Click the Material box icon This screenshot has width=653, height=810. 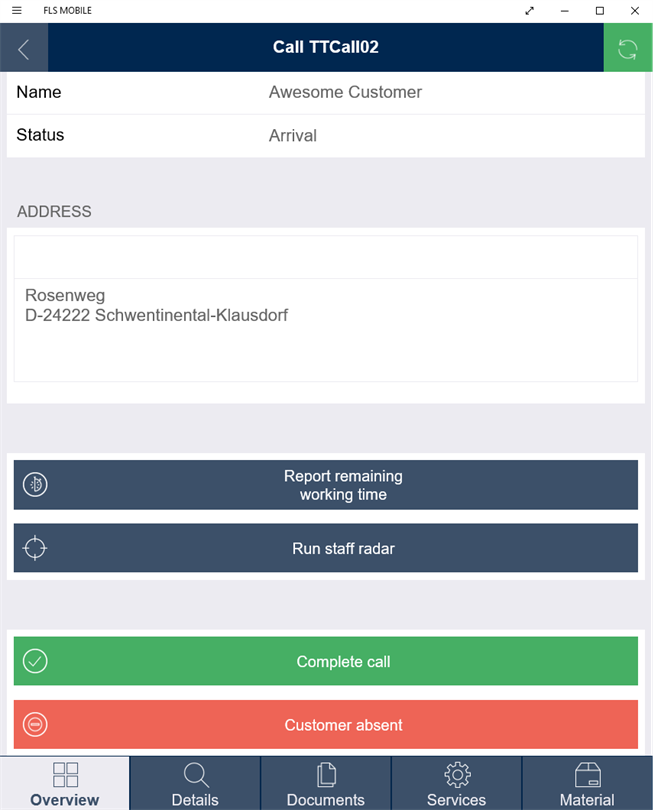point(587,775)
